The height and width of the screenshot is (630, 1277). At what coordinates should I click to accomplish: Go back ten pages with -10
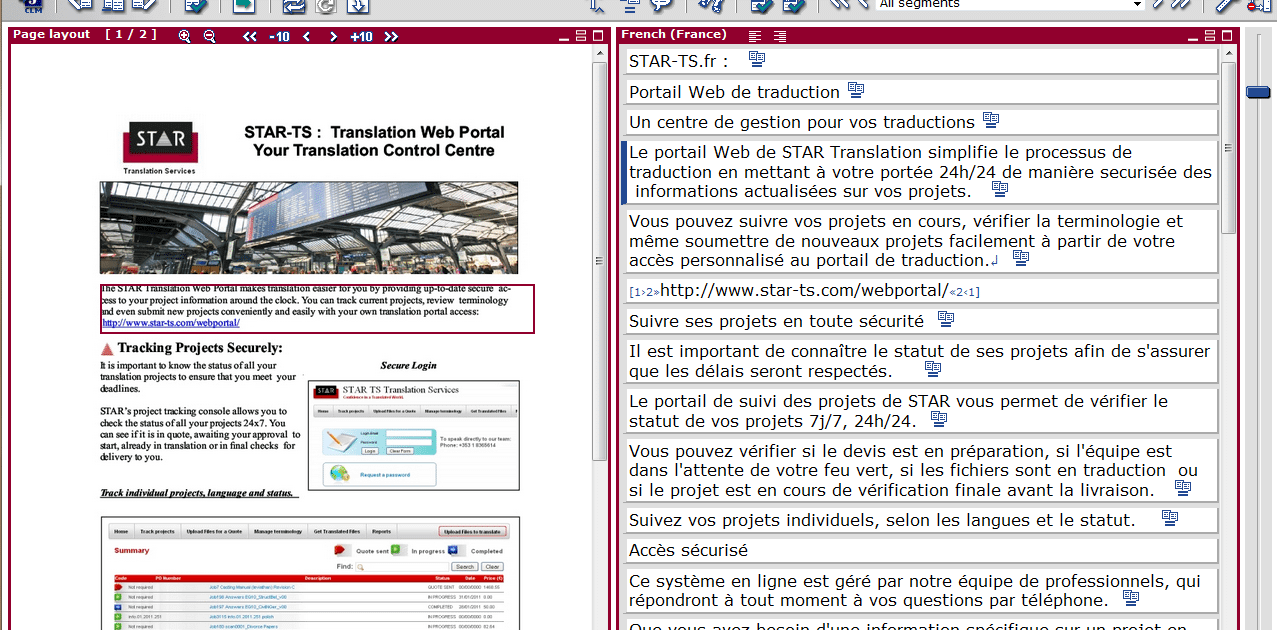pos(279,37)
